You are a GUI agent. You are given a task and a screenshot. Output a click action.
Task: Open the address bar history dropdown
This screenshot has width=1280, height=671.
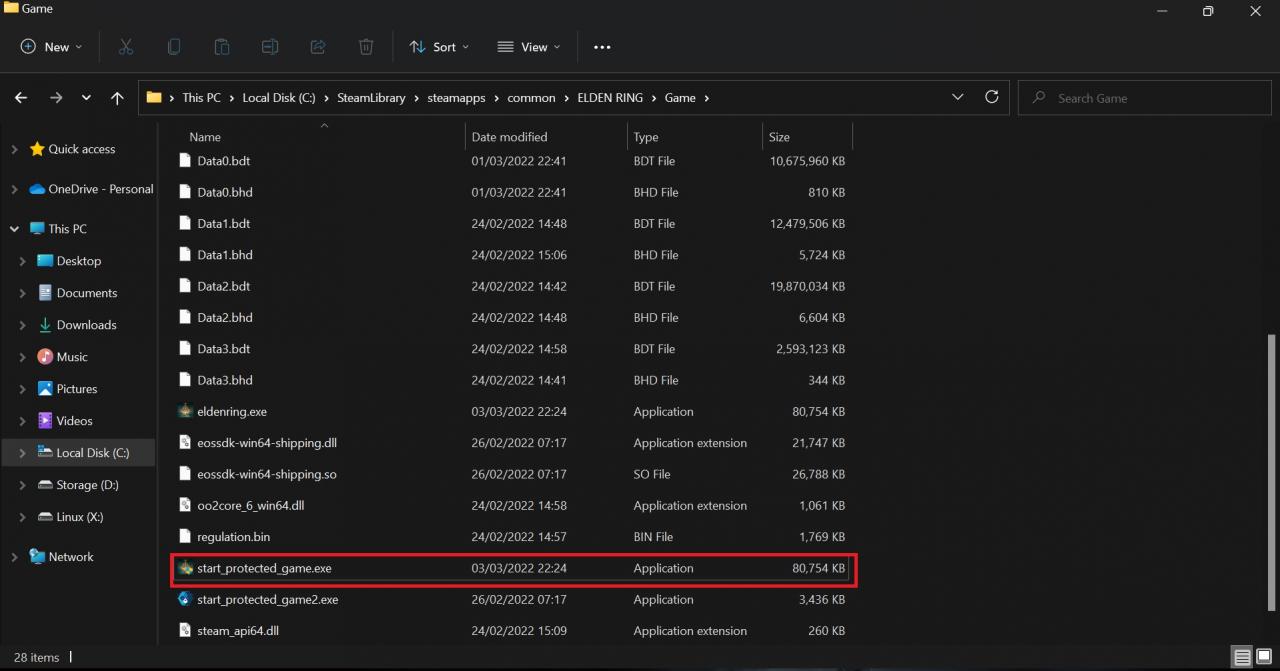point(958,97)
